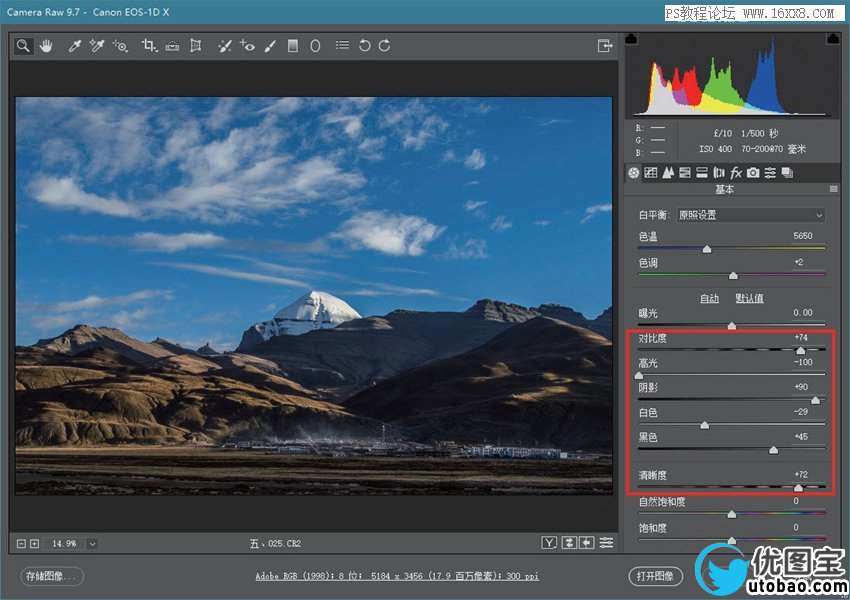Open the 白平衡 preset dropdown

click(x=750, y=215)
